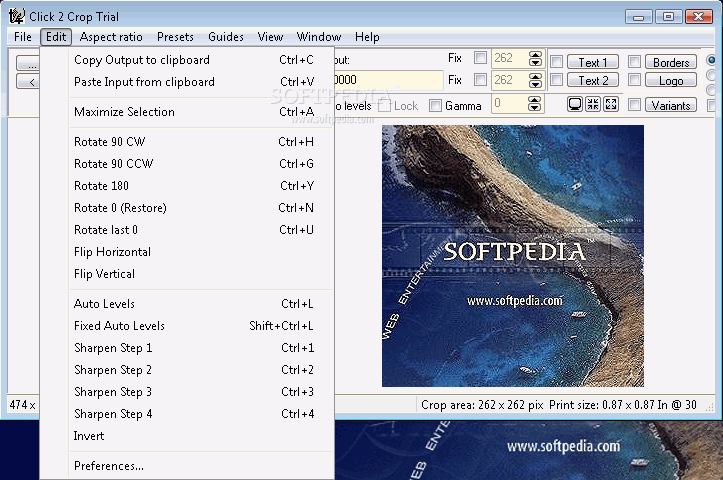Decrease the second 262 value with the down arrow
Viewport: 723px width, 480px height.
pyautogui.click(x=535, y=84)
